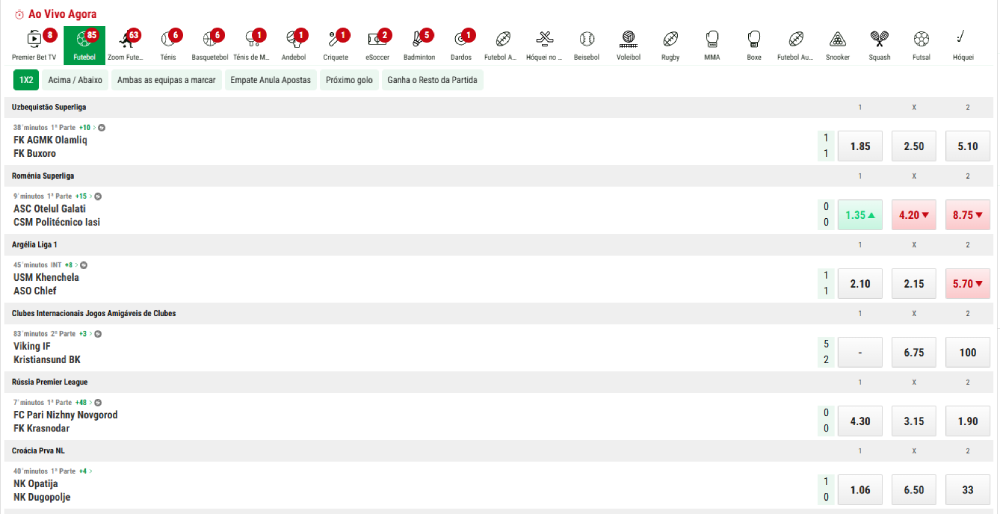Switch to the Acima / Abaixo tab
The height and width of the screenshot is (514, 1000).
tap(75, 80)
